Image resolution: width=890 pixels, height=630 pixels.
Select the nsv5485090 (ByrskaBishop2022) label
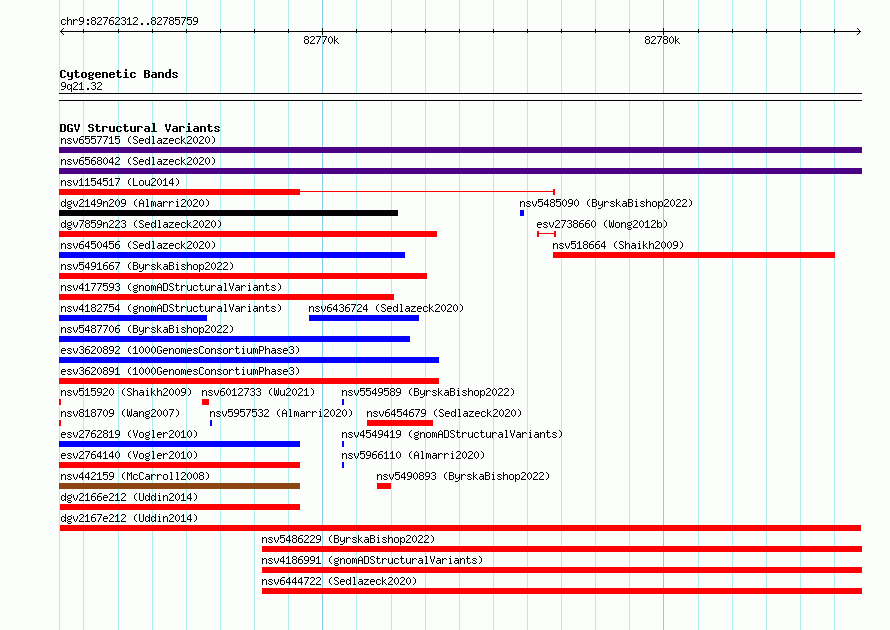tap(606, 203)
